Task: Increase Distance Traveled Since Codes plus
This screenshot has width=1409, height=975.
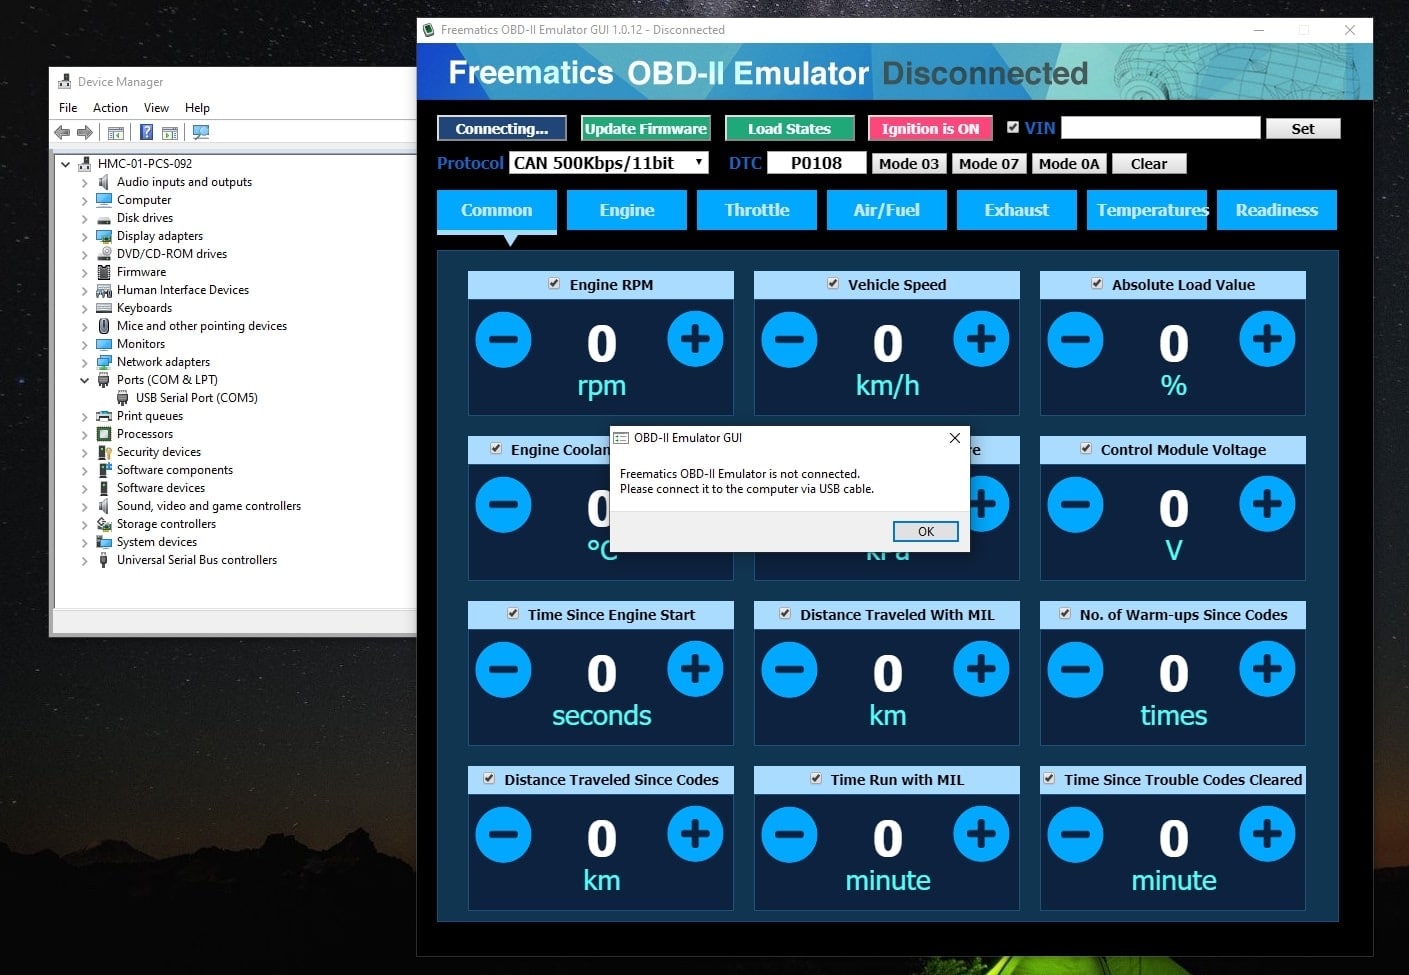Action: [695, 834]
